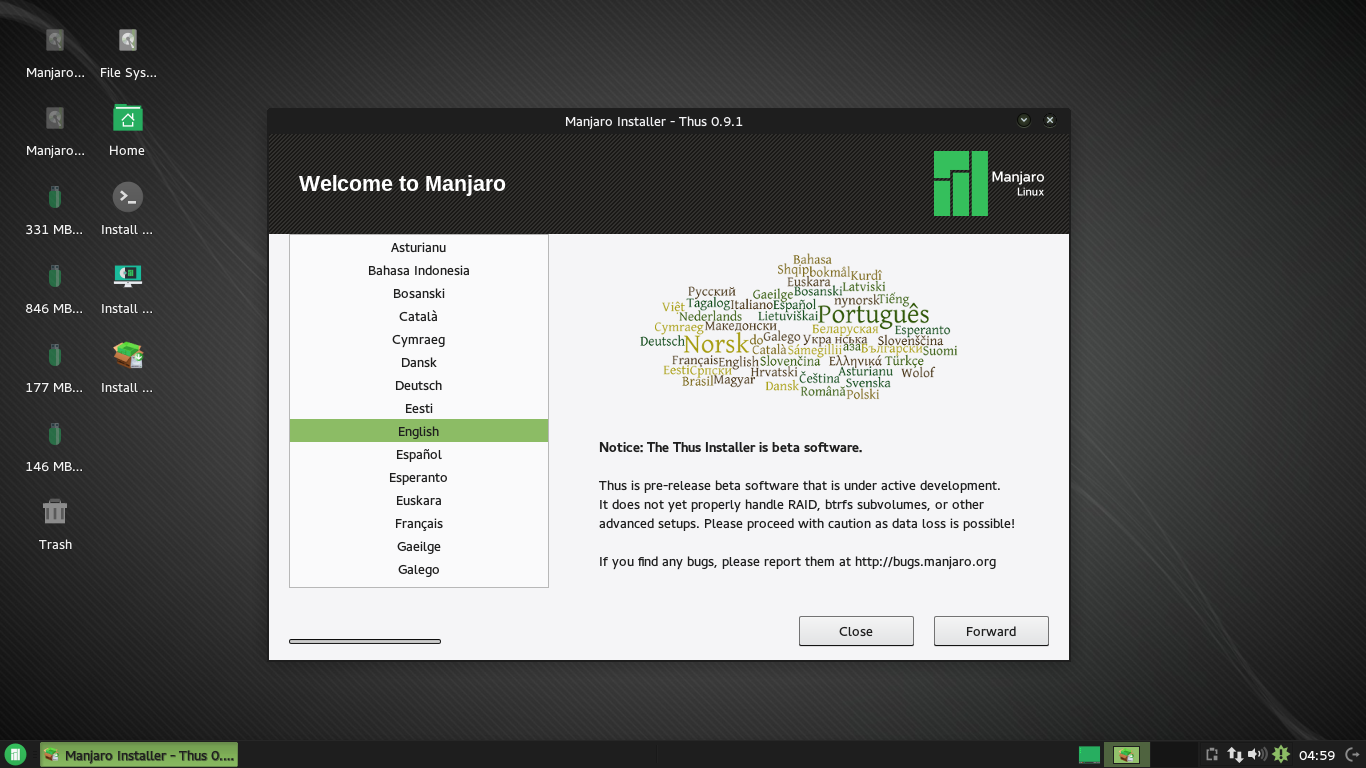Choose Euskara in the language list
This screenshot has height=768, width=1366.
click(419, 500)
